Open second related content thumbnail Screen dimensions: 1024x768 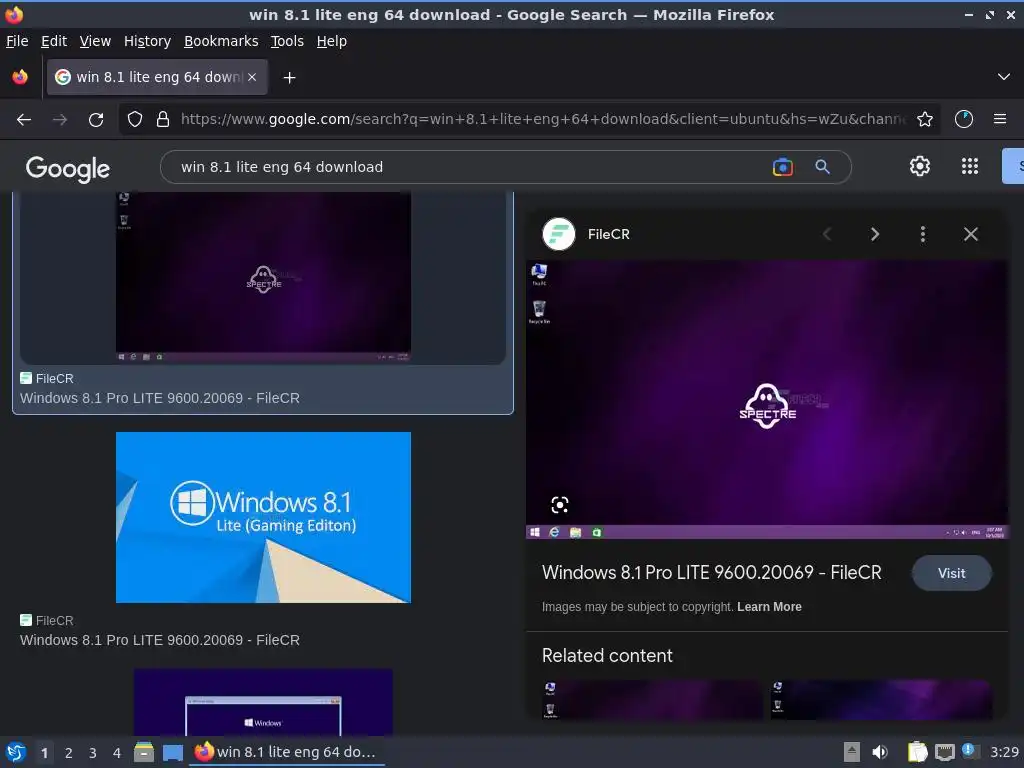[881, 699]
